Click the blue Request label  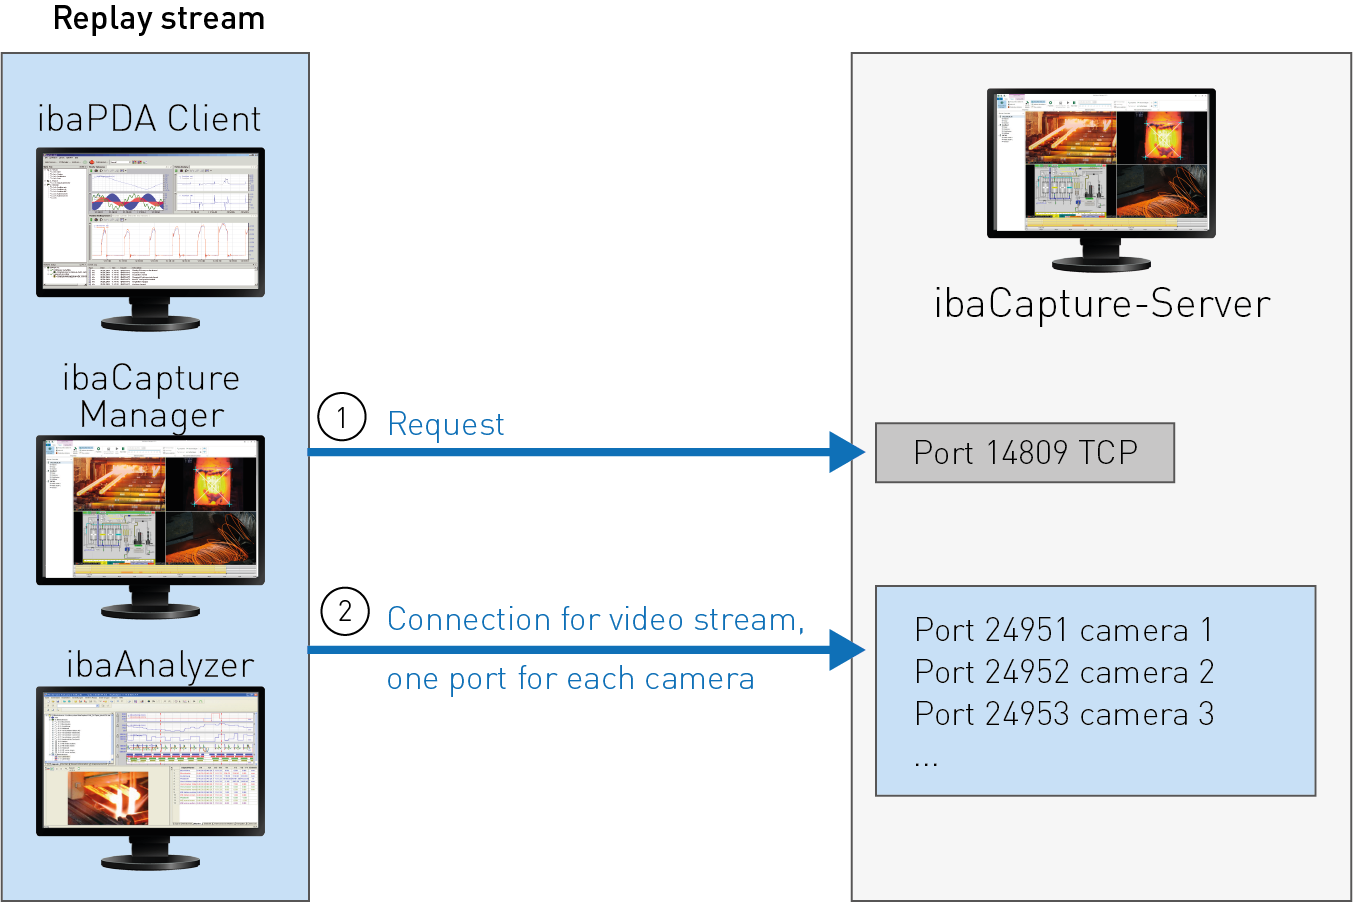(445, 425)
